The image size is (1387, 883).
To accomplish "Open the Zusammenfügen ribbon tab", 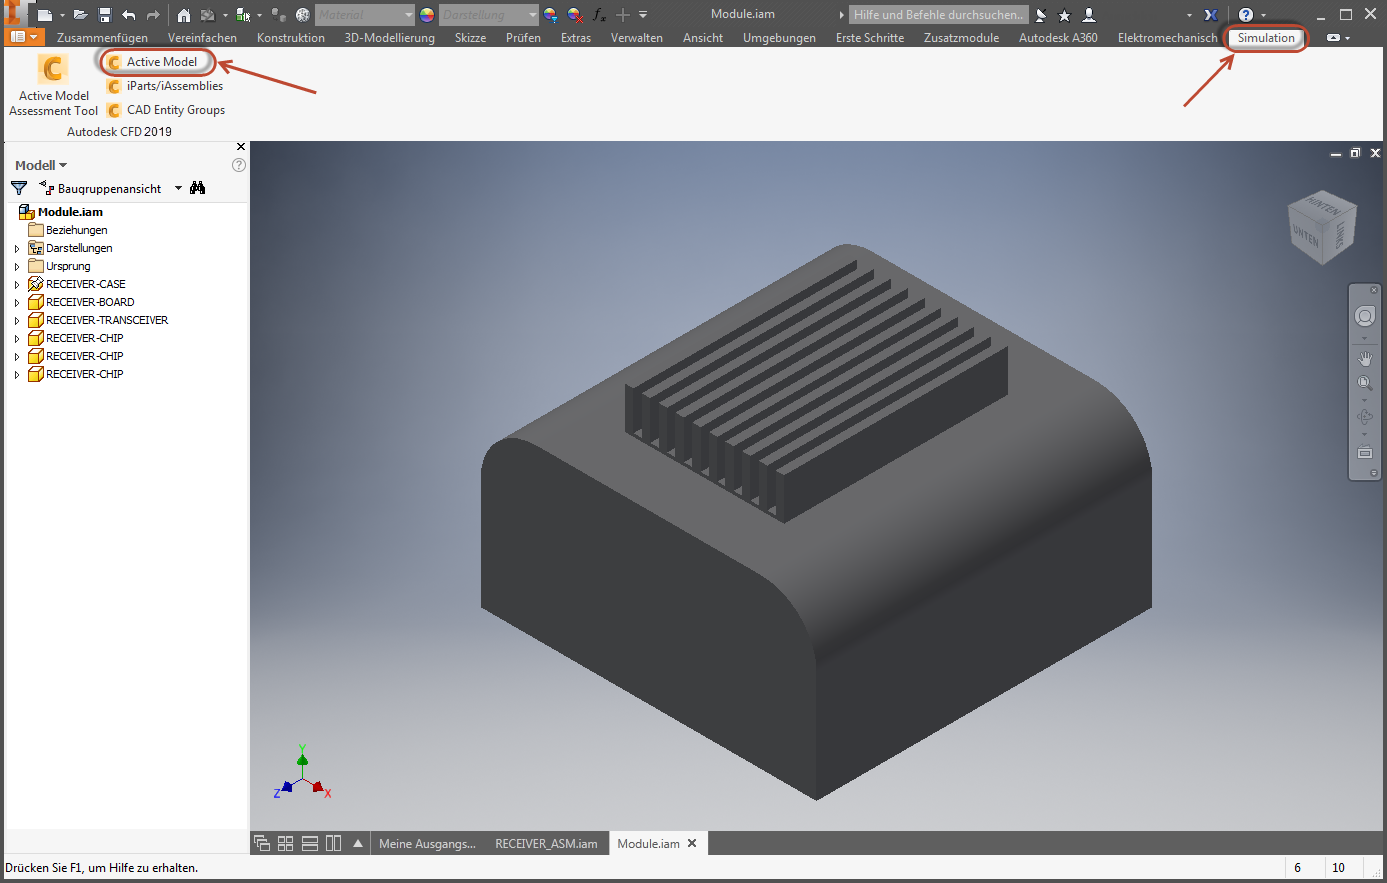I will click(x=102, y=38).
